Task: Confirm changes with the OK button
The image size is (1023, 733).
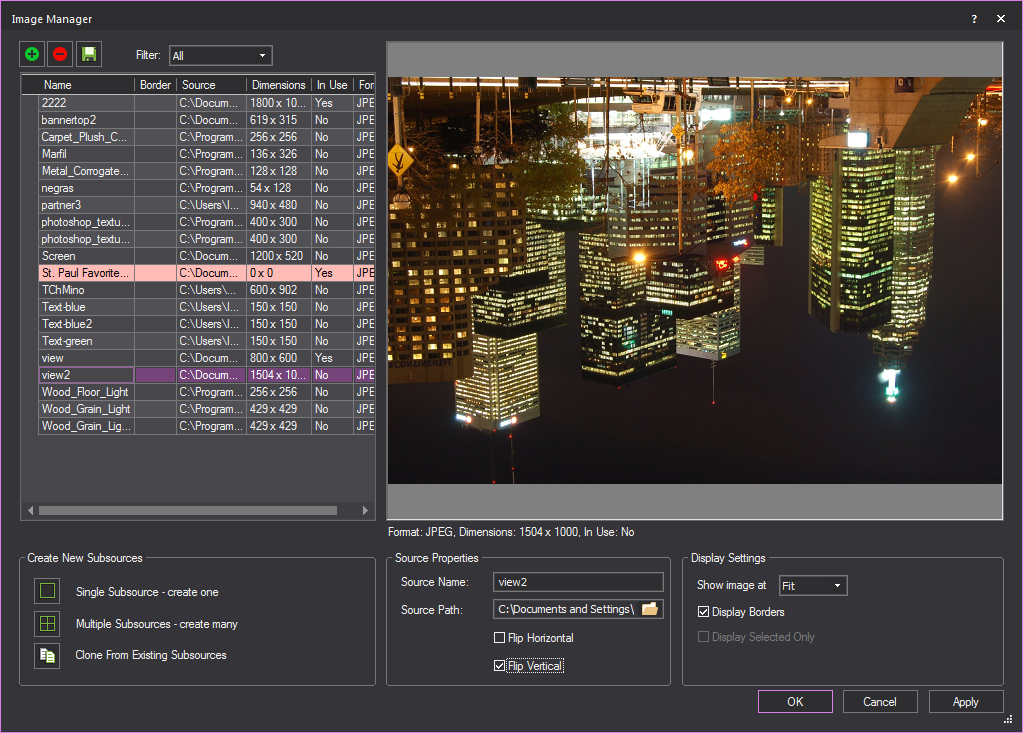Action: point(794,701)
